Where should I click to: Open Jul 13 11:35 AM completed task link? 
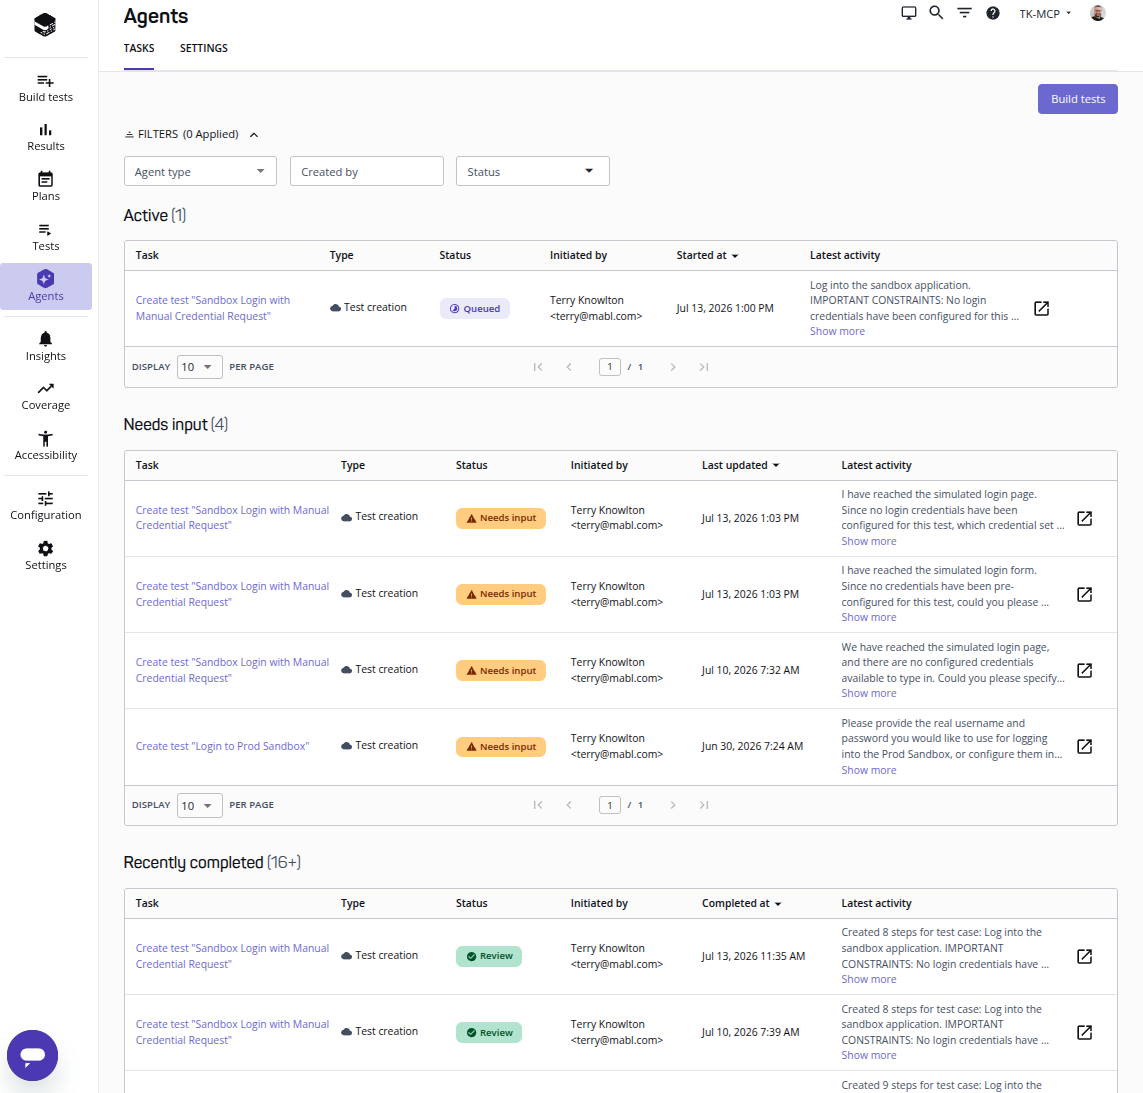point(233,956)
